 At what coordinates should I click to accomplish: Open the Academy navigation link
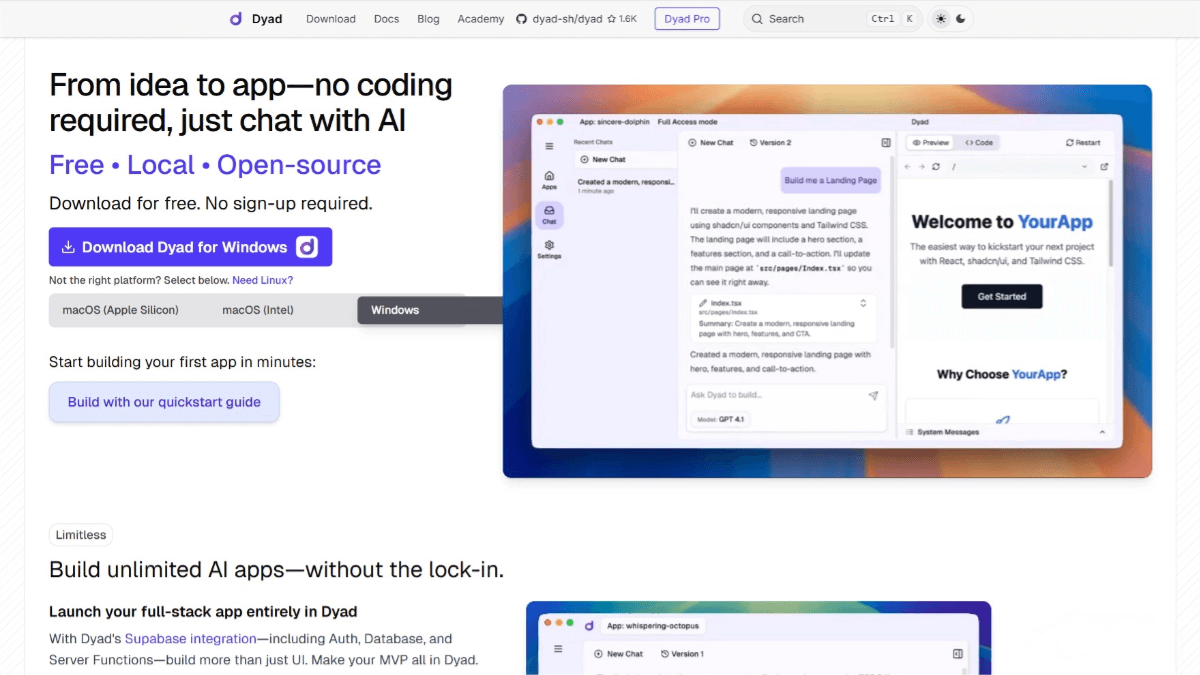point(480,19)
